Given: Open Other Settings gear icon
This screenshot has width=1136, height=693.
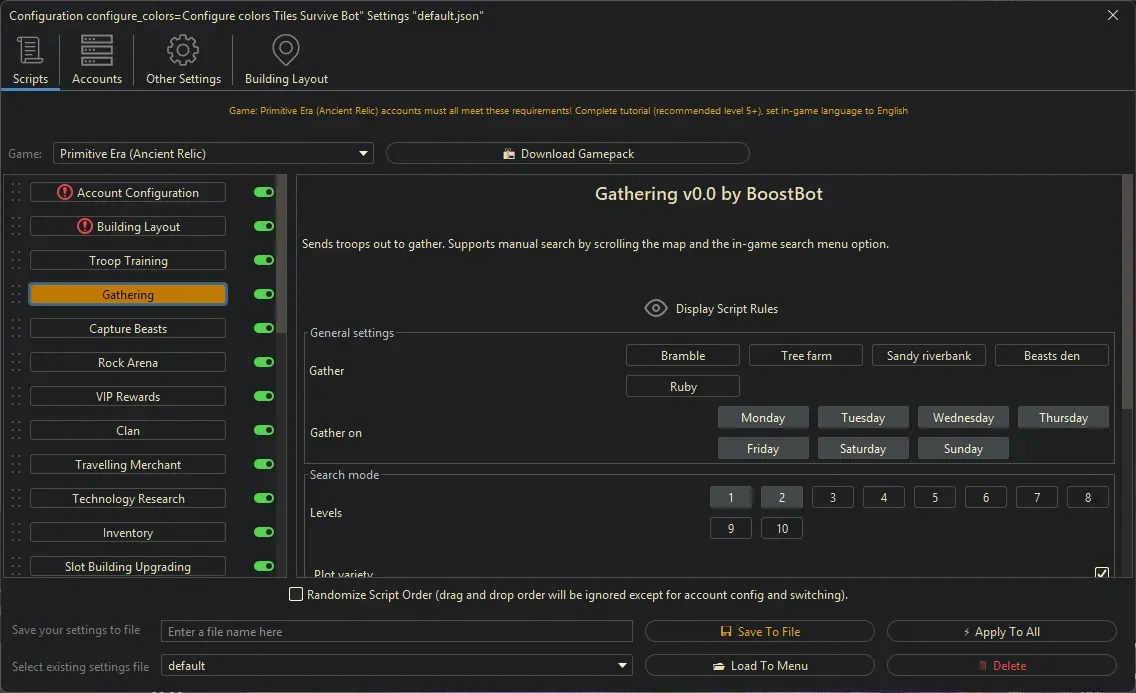Looking at the screenshot, I should 183,50.
